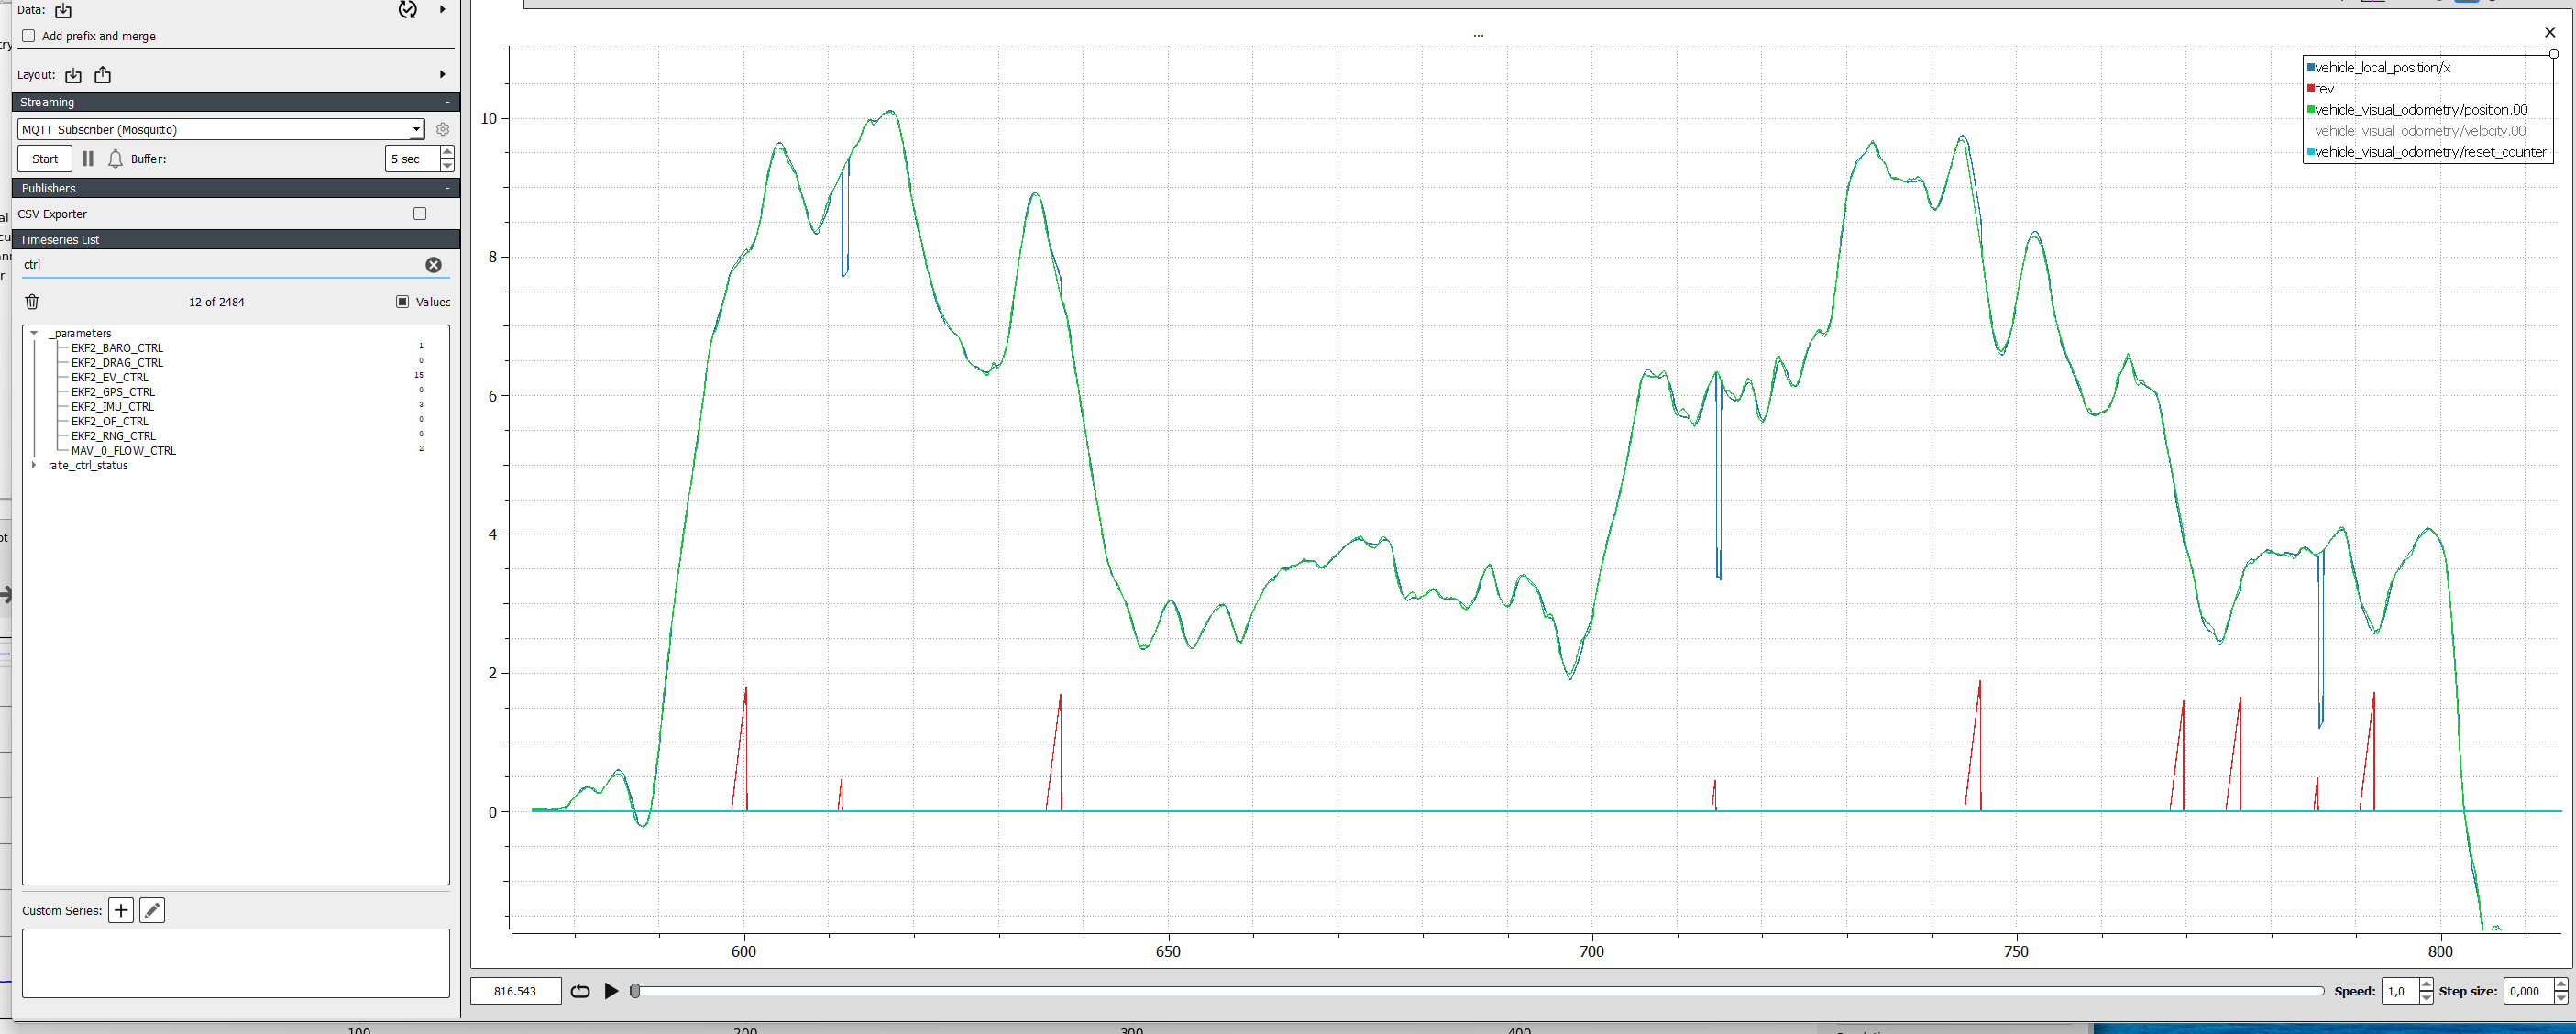The height and width of the screenshot is (1034, 2576).
Task: Enable the CSV Exporter checkbox
Action: [x=420, y=214]
